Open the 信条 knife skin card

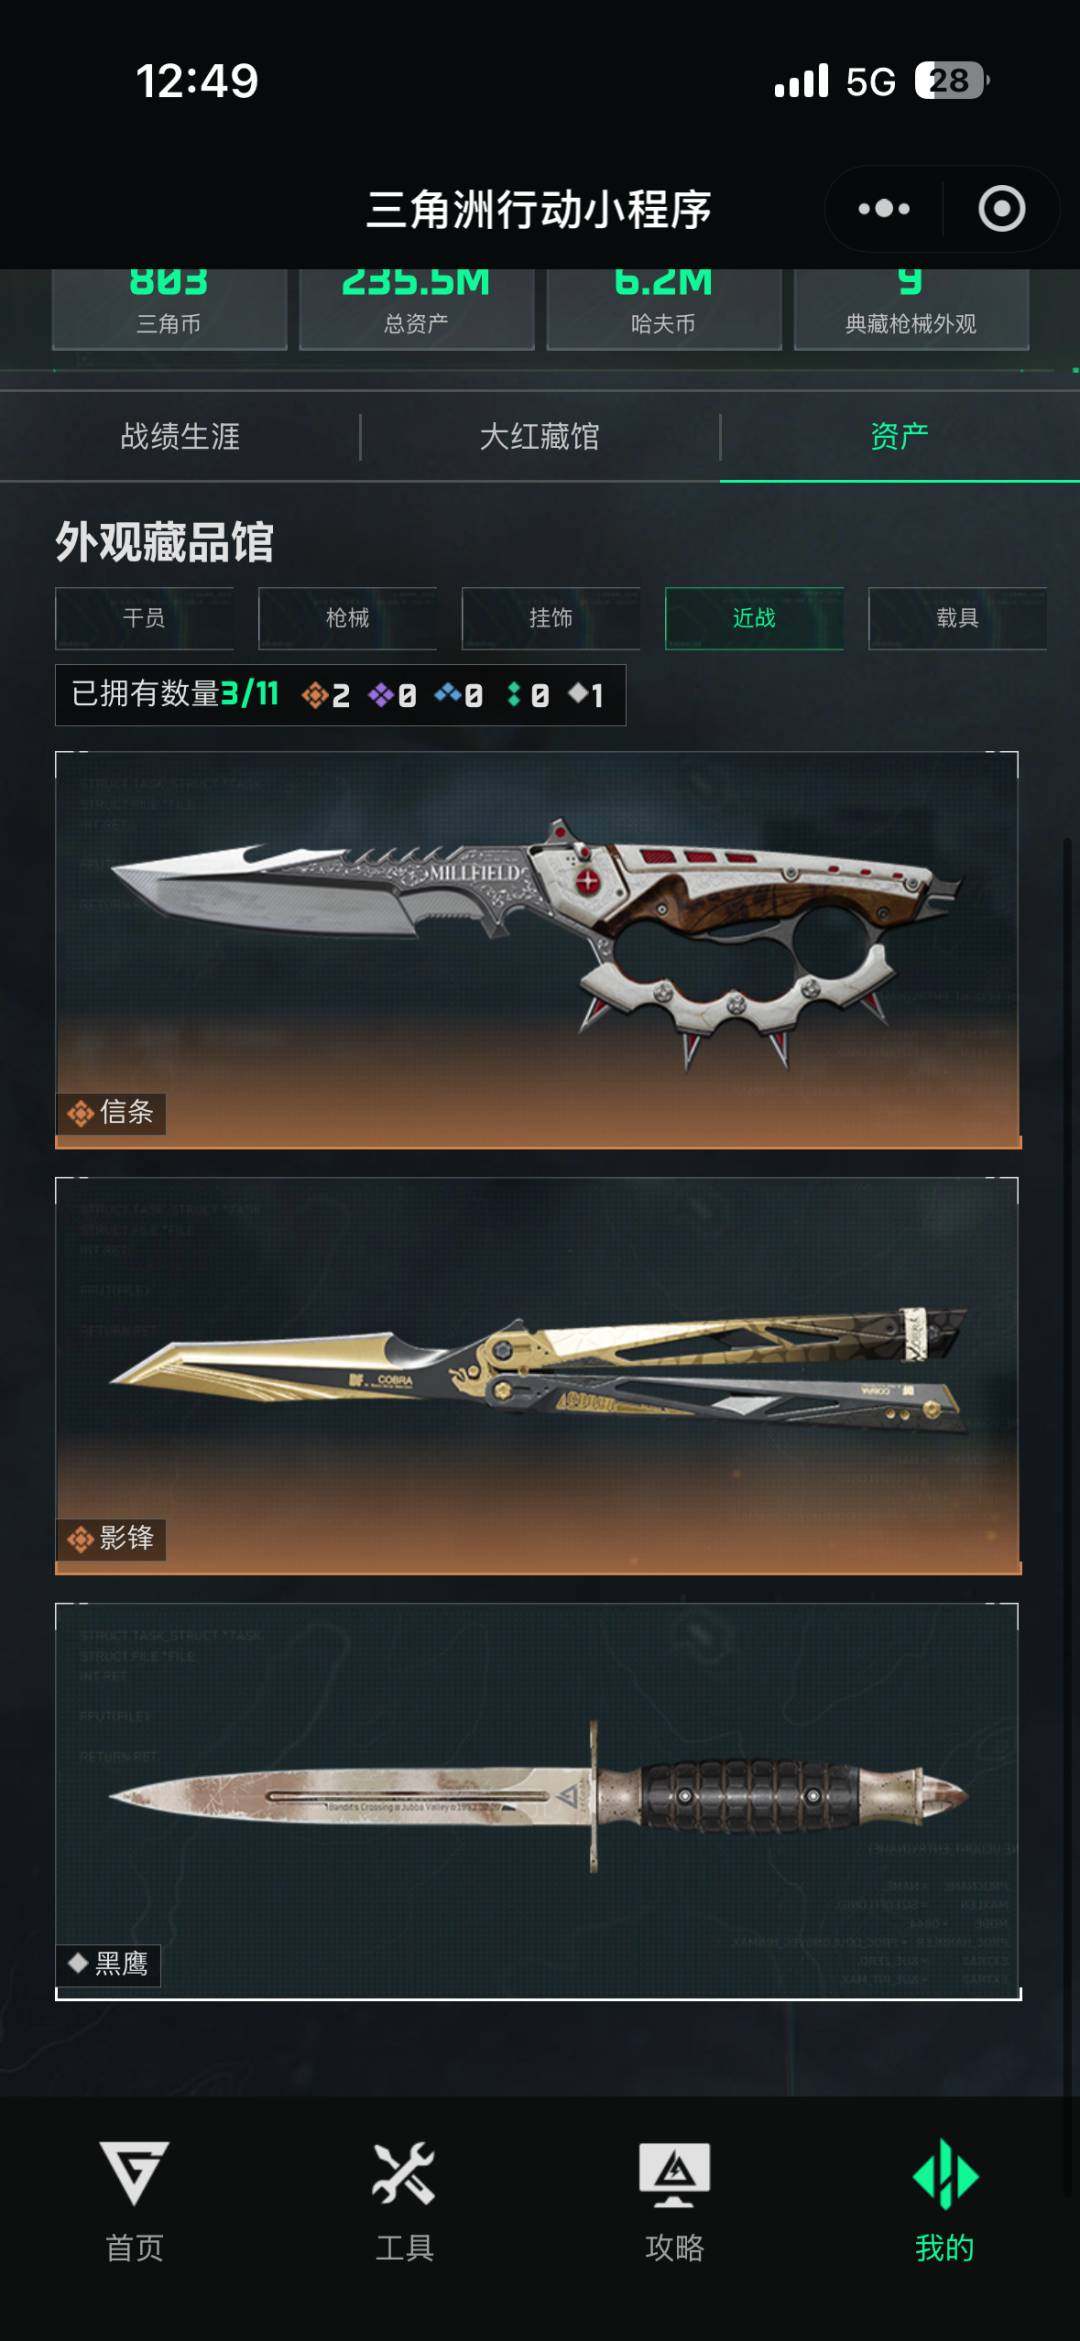pos(538,950)
